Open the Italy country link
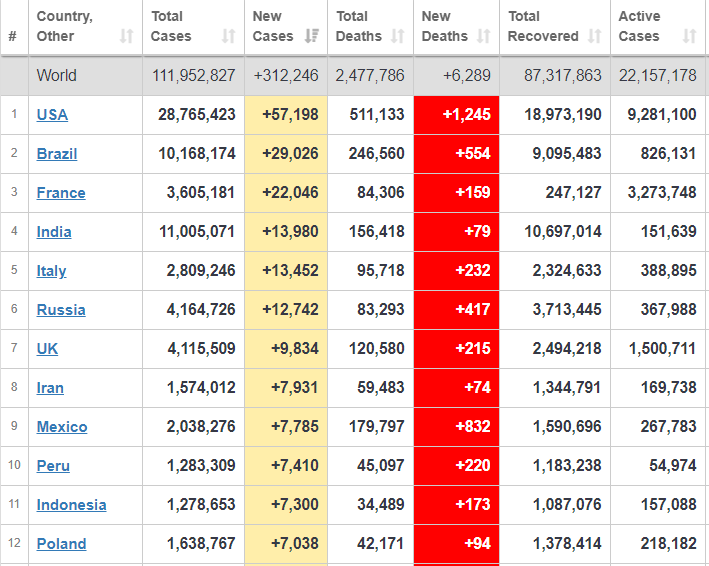Viewport: 709px width, 566px height. [x=52, y=271]
